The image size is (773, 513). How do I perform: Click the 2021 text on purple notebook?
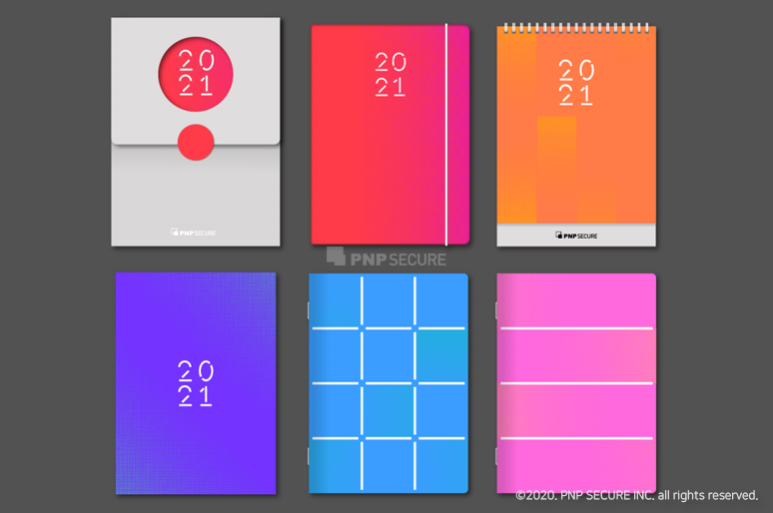coord(195,382)
